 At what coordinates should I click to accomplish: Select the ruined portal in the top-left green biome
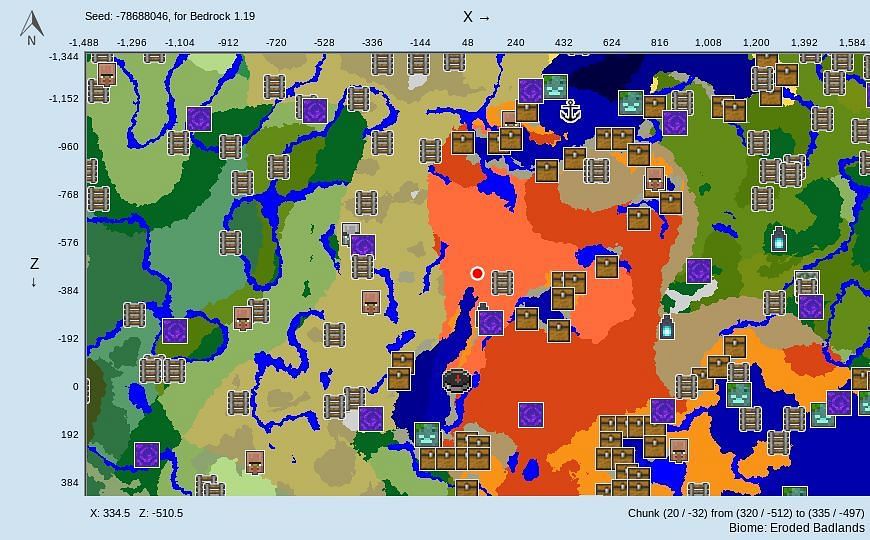pos(199,119)
